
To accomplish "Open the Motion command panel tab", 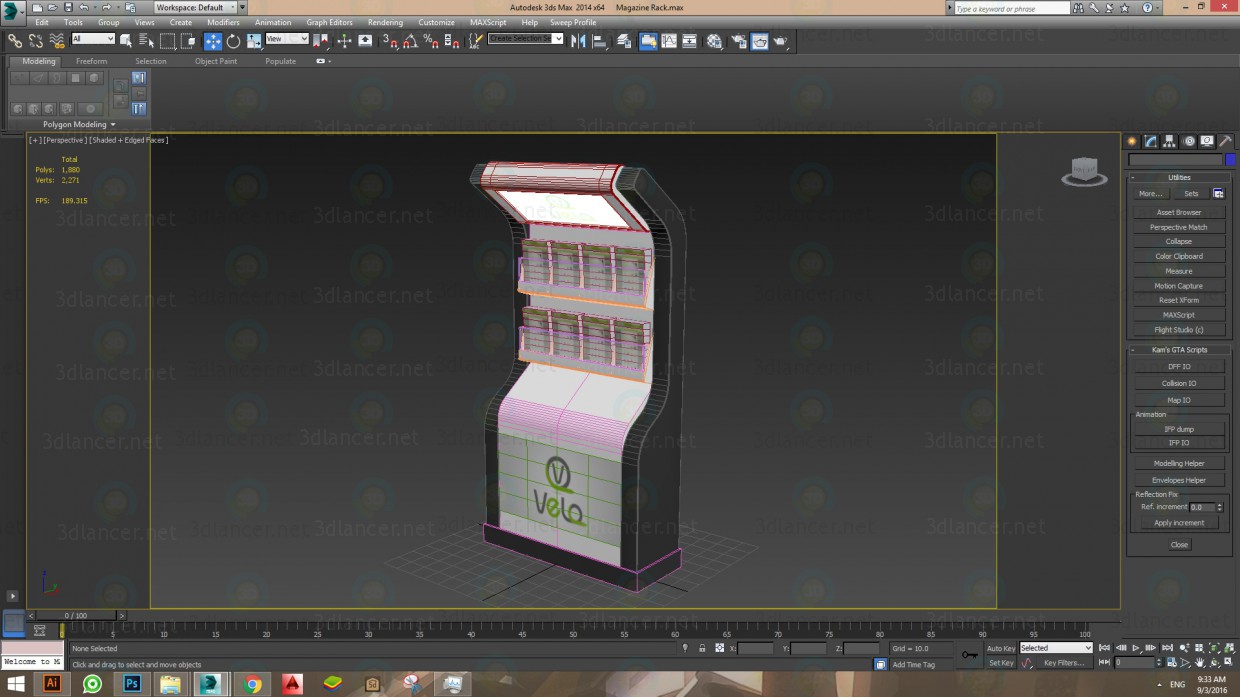I will pos(1189,141).
